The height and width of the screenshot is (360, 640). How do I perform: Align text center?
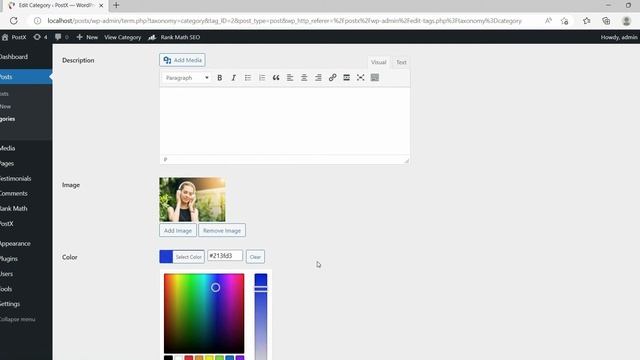[304, 78]
